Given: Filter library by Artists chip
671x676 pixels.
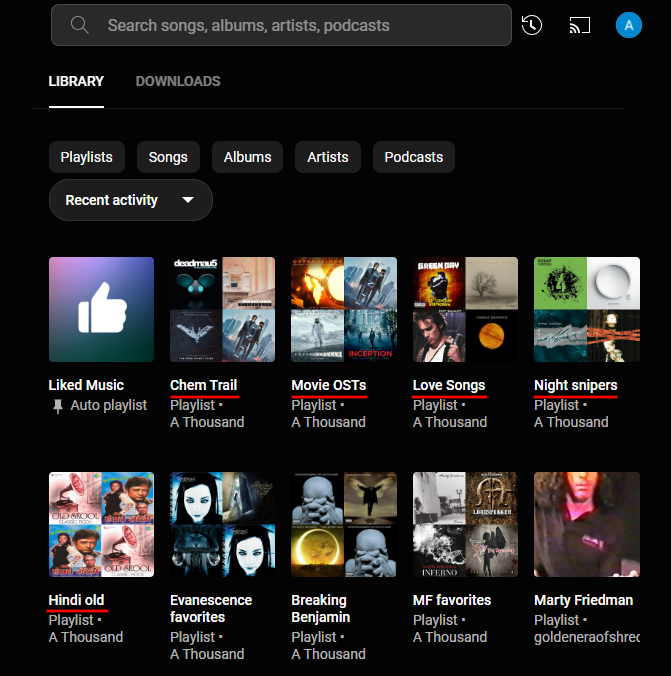Looking at the screenshot, I should [328, 157].
